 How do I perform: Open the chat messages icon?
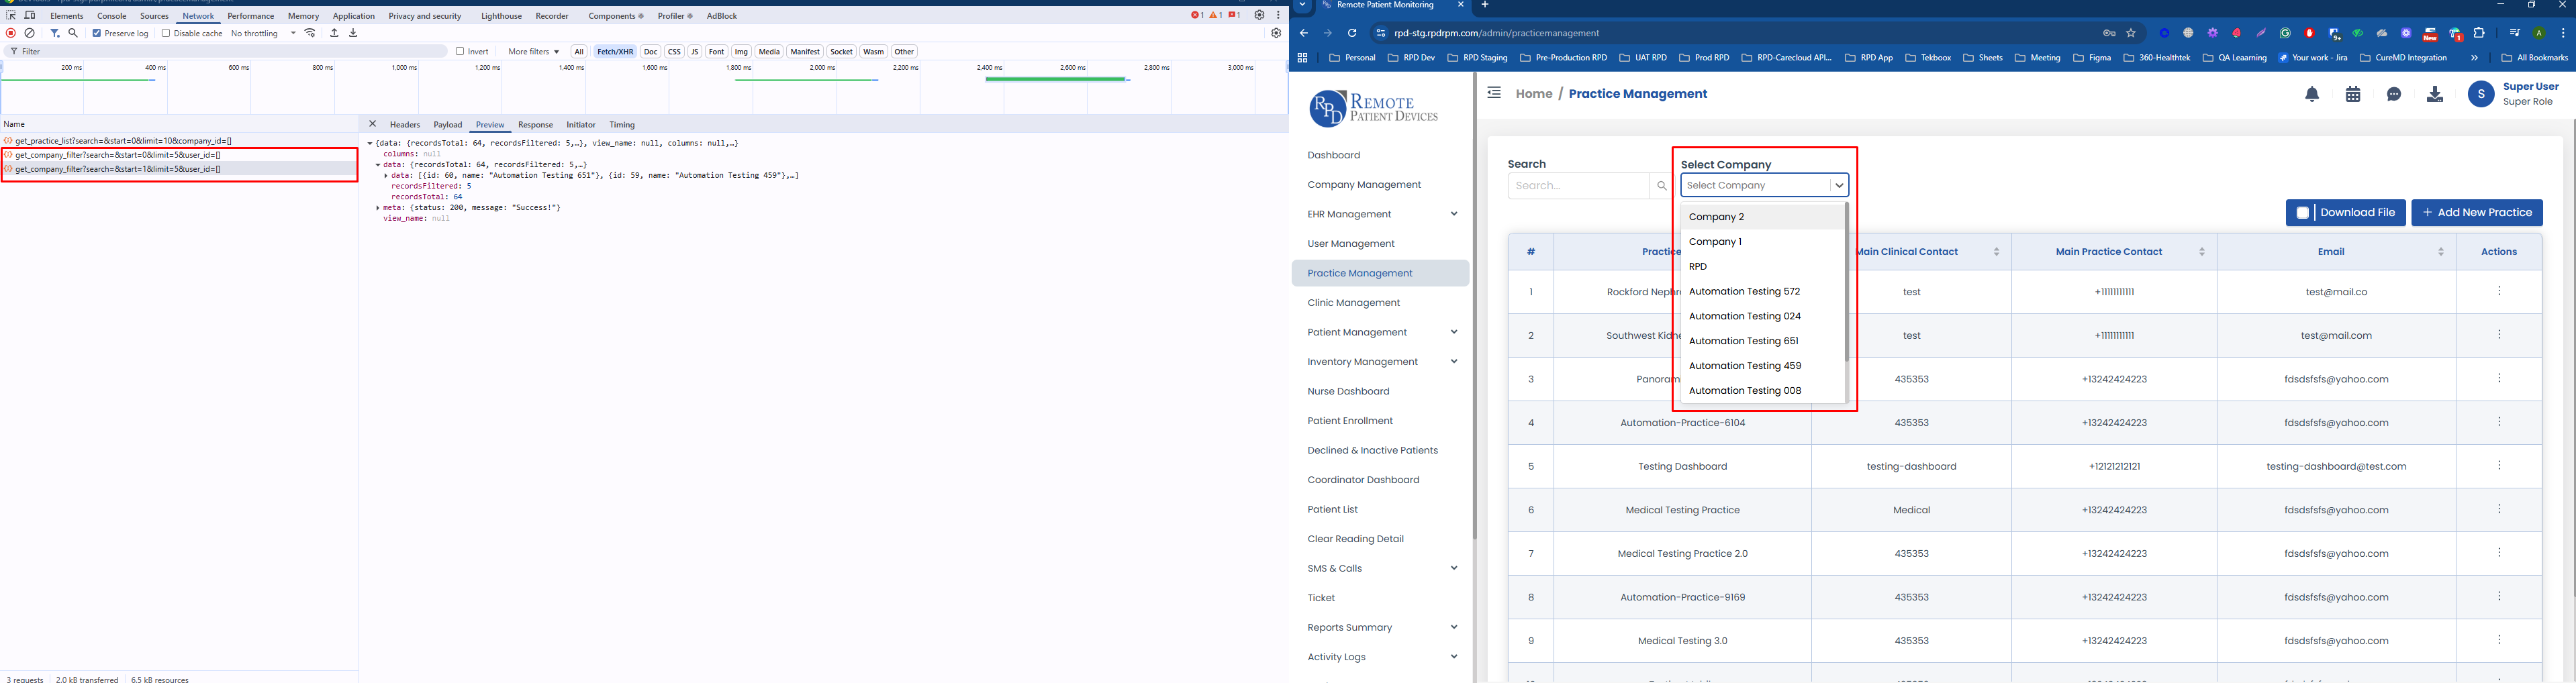coord(2394,94)
